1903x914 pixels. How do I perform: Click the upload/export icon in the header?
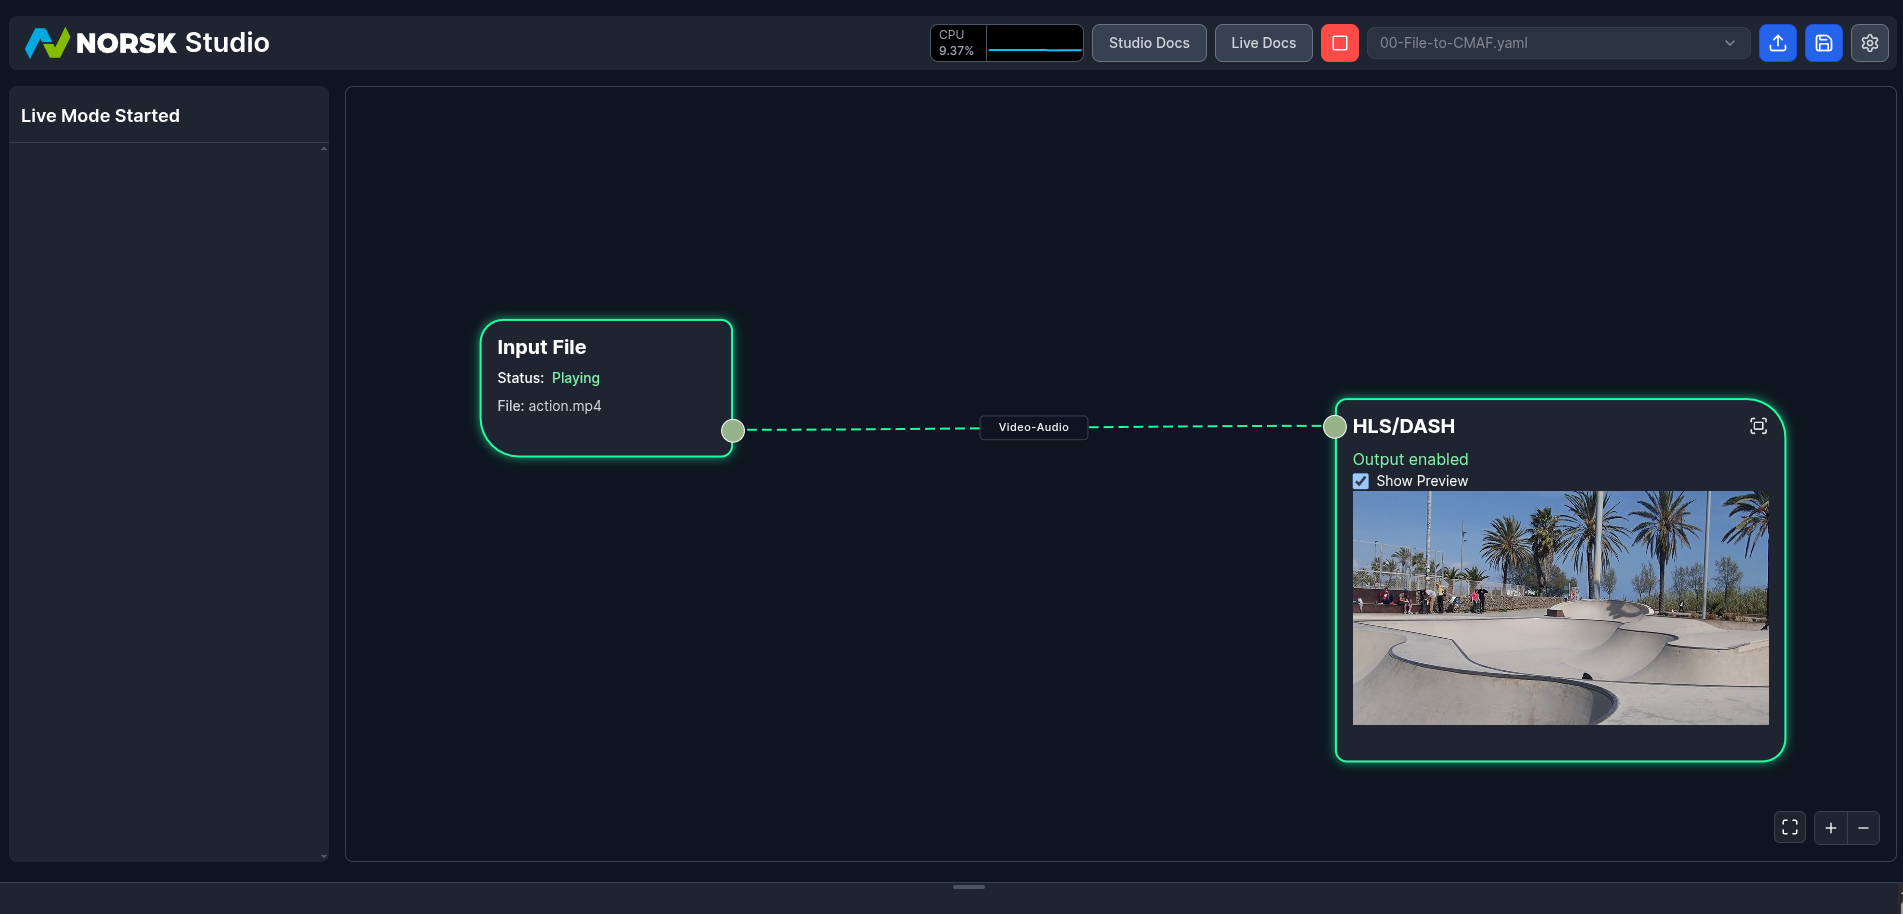1777,43
